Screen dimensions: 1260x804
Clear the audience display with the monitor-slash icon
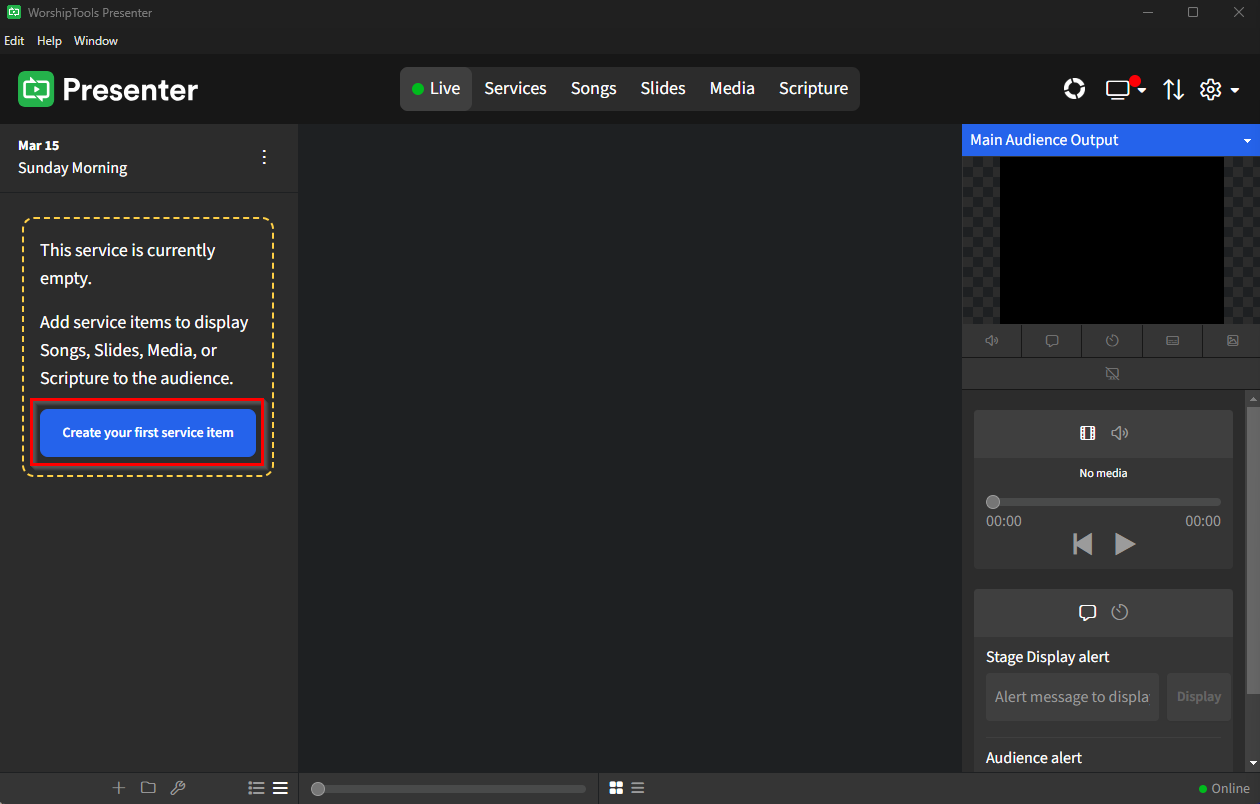1112,373
